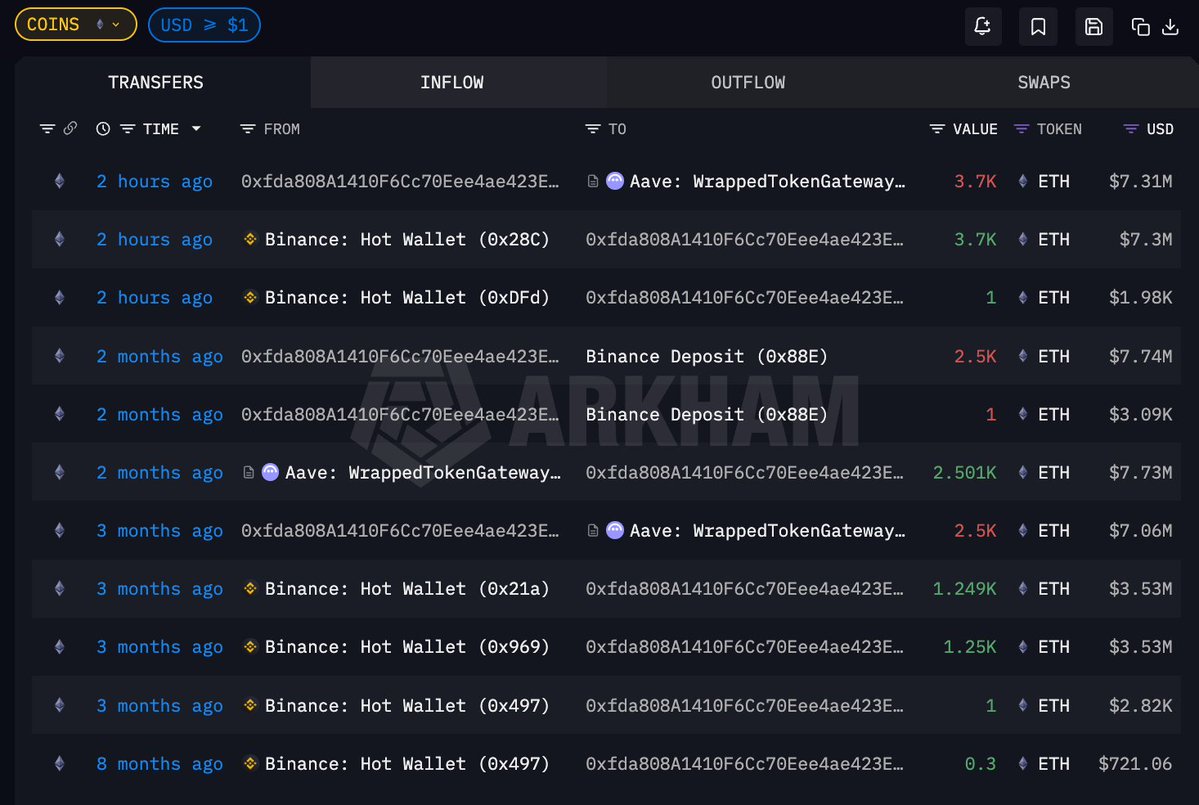Open Binance: Hot Wallet (0xDFd) entity

pos(407,297)
